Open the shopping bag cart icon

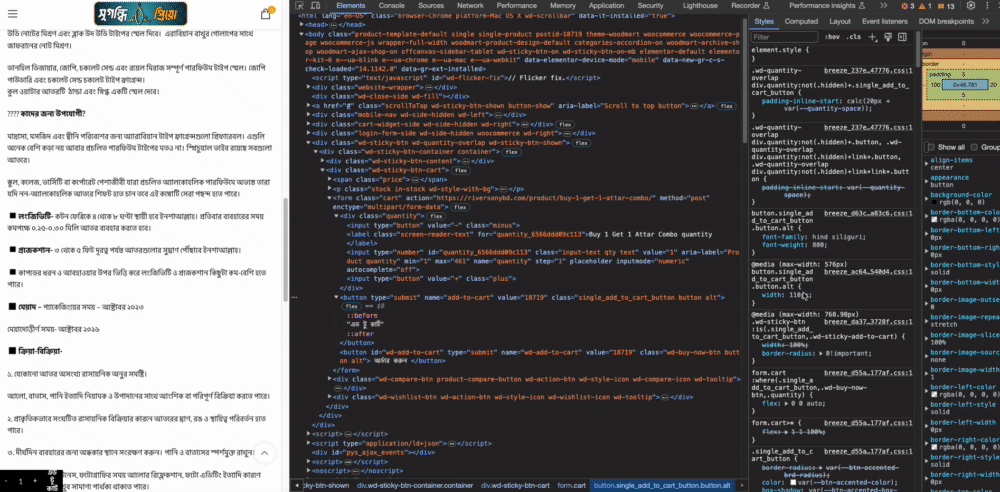coord(266,13)
